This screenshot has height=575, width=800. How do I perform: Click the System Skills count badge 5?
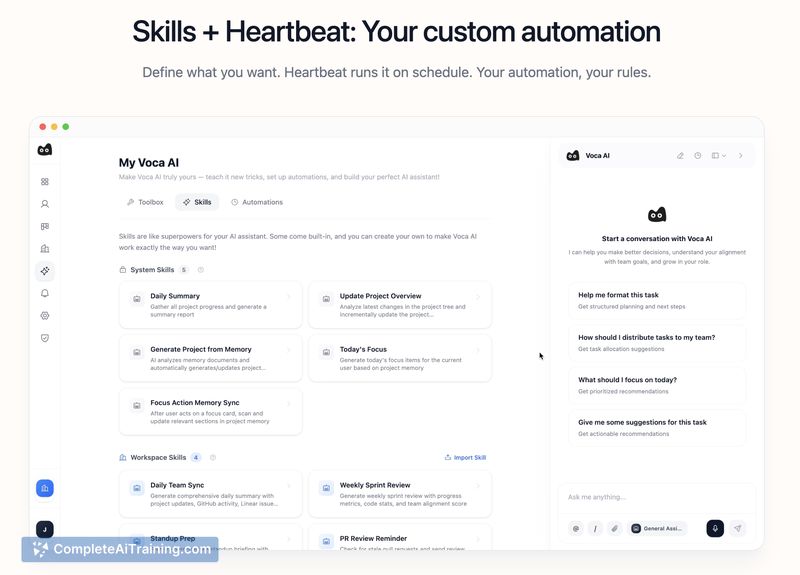[184, 270]
